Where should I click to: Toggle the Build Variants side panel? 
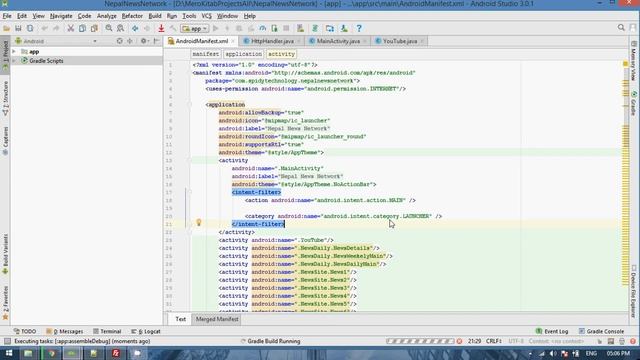(x=5, y=253)
